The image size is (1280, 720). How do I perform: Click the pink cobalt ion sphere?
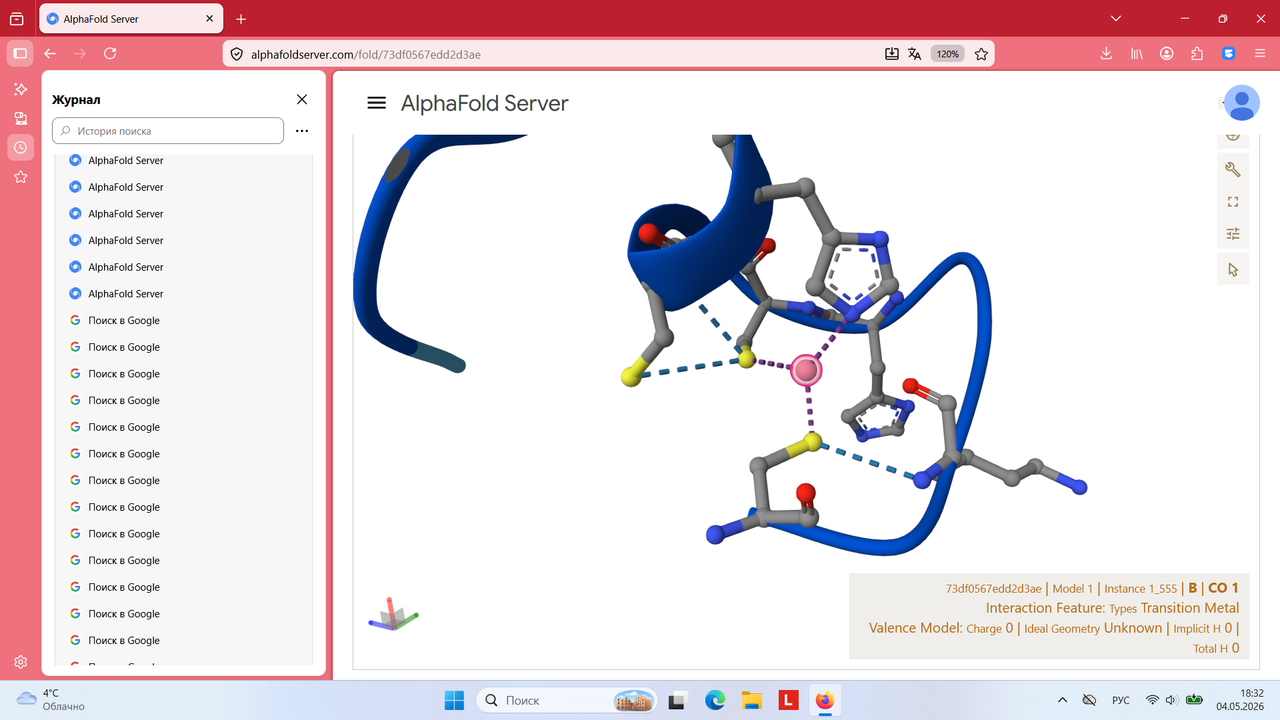coord(806,370)
